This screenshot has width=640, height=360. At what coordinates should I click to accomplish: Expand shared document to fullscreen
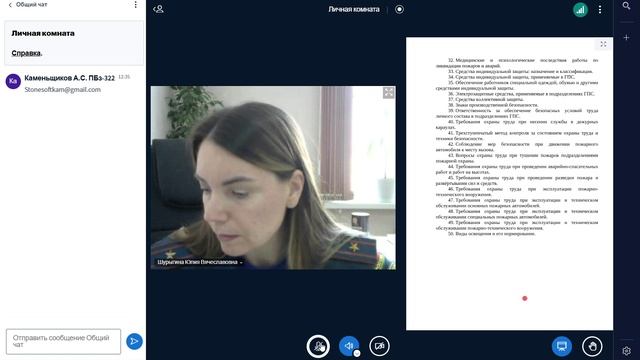(603, 44)
